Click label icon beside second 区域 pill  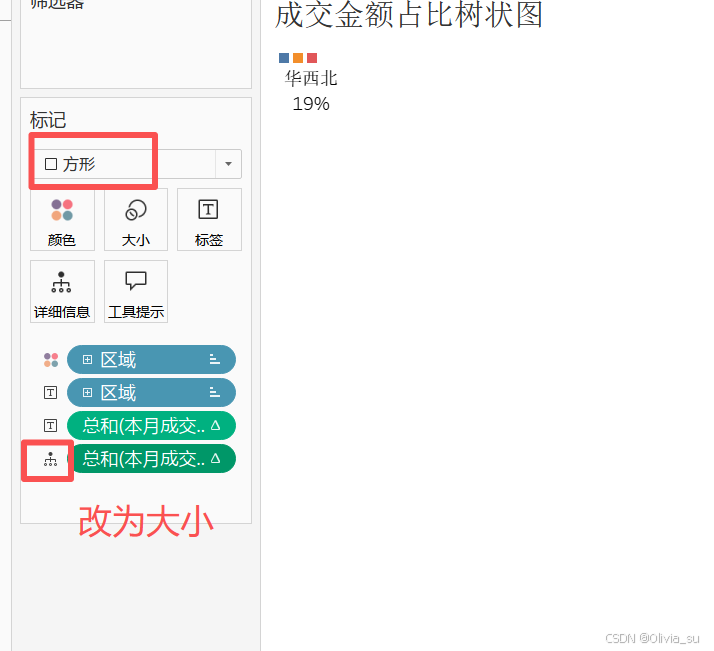[51, 392]
